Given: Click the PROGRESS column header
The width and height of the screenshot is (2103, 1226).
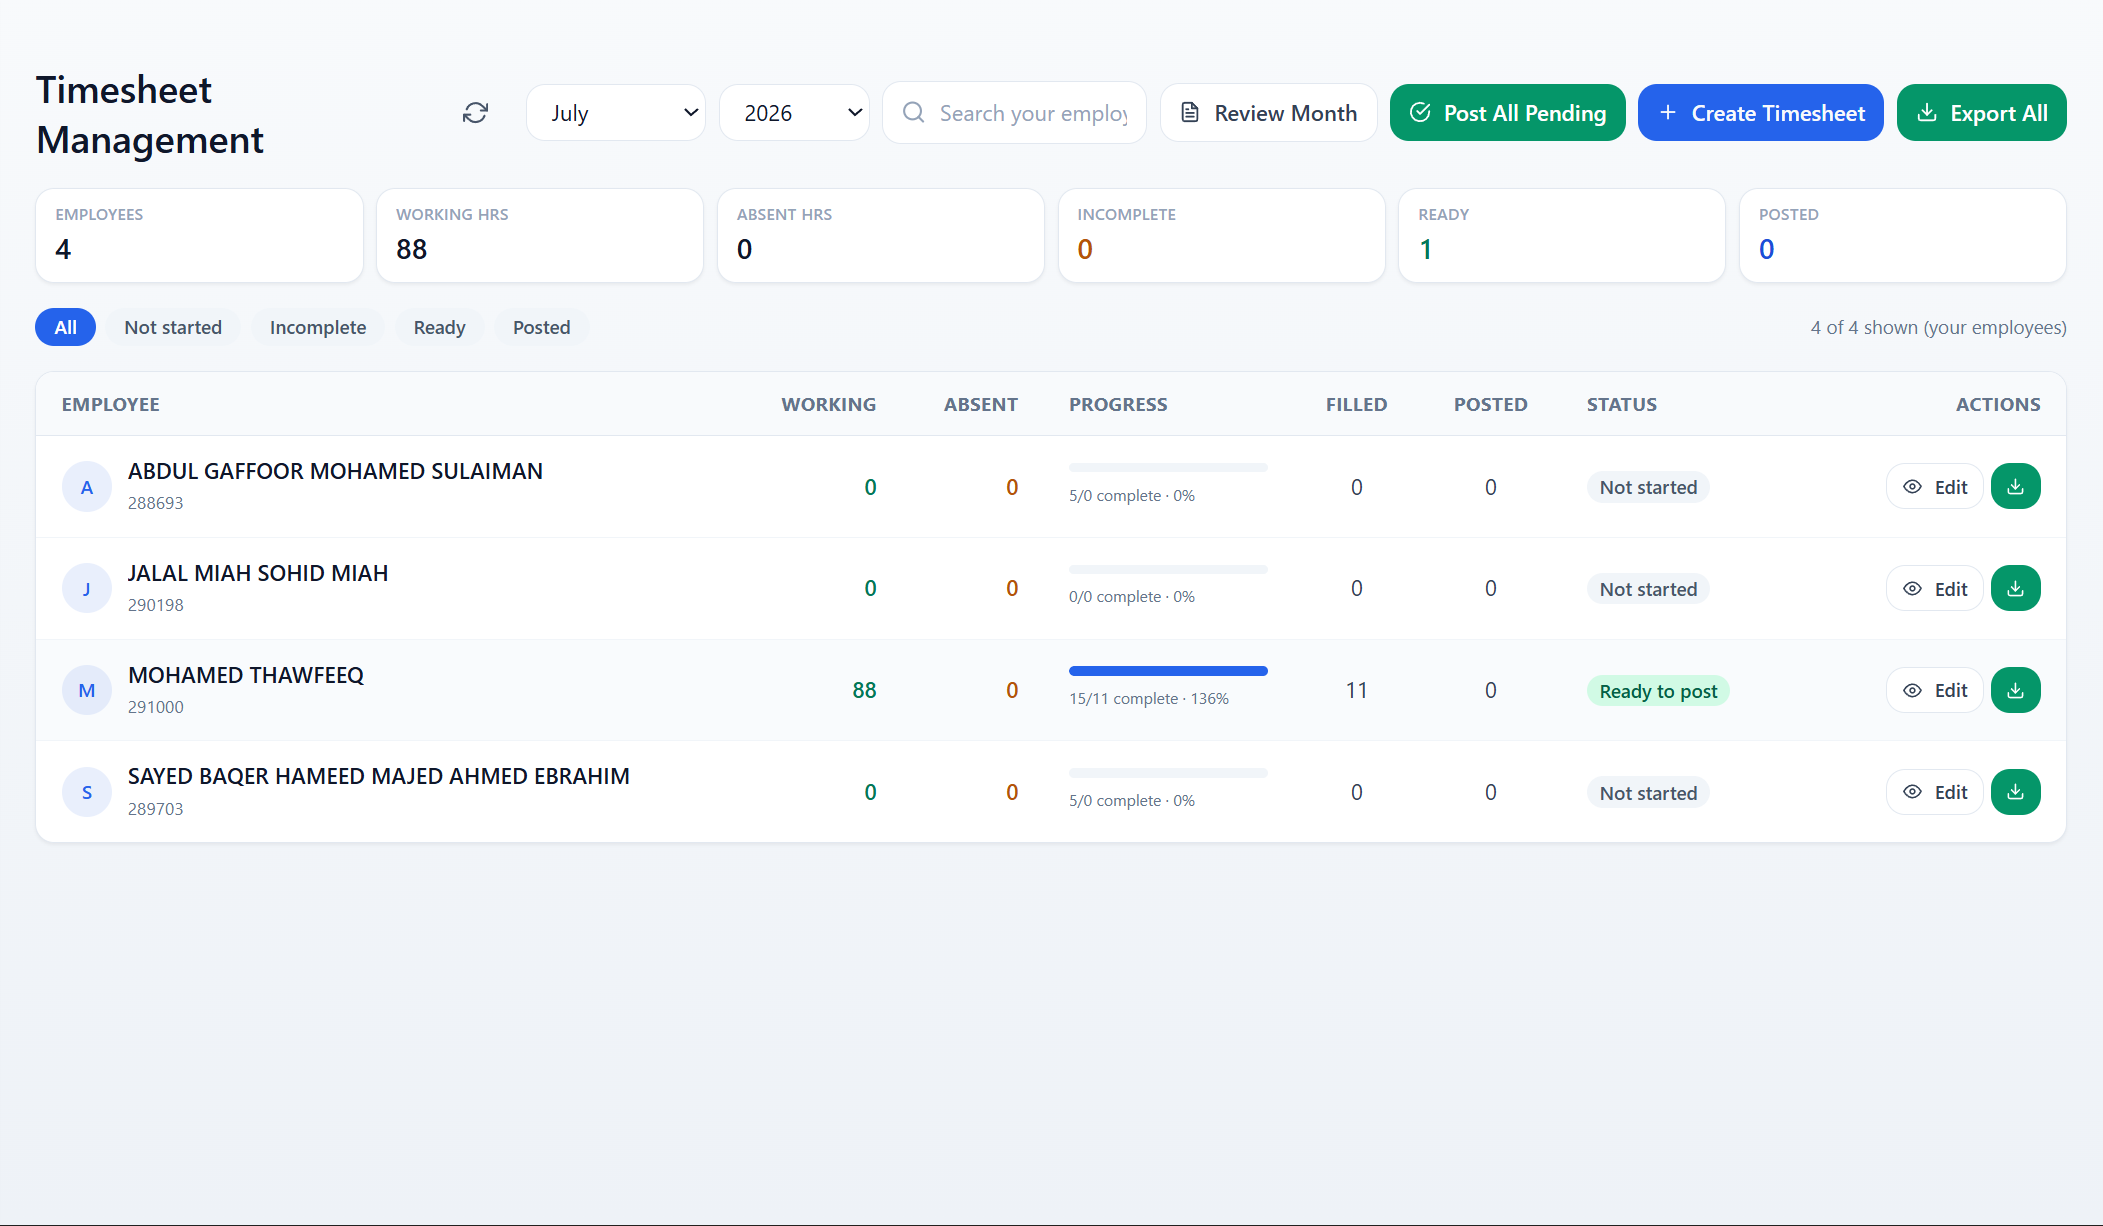Looking at the screenshot, I should tap(1118, 404).
